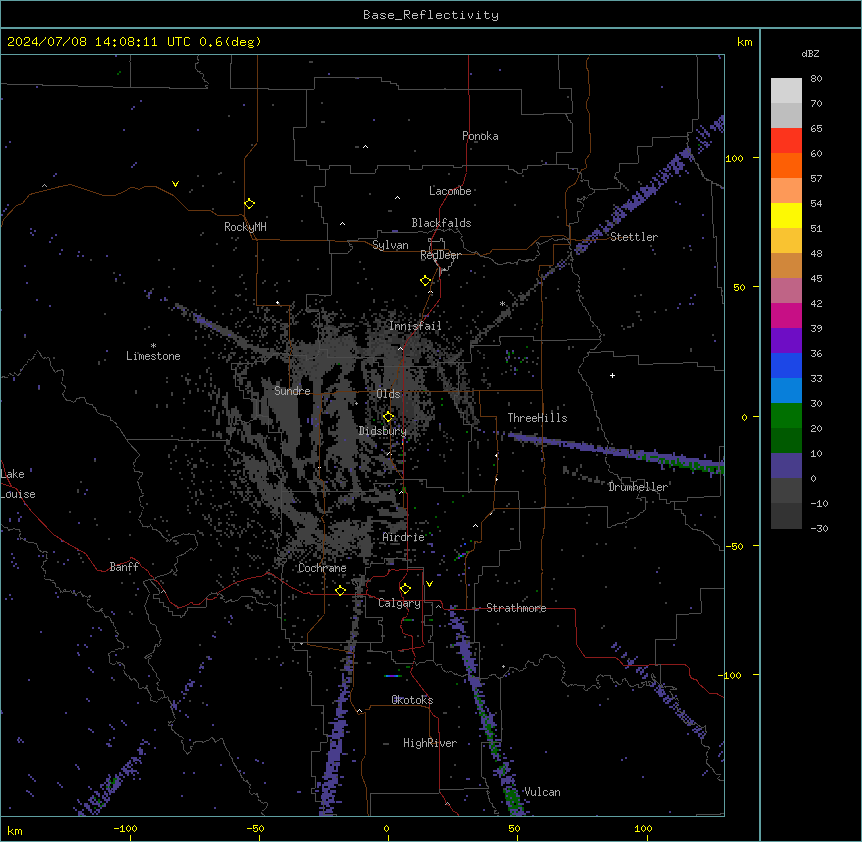
Task: Select the slate purple 10-0 dBZ legend swatch
Action: (x=786, y=466)
